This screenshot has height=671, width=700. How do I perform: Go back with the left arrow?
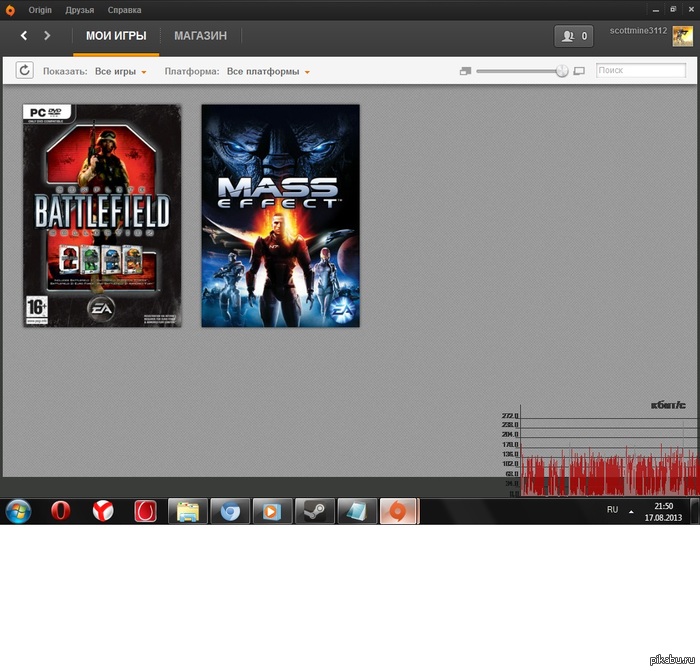click(x=24, y=36)
